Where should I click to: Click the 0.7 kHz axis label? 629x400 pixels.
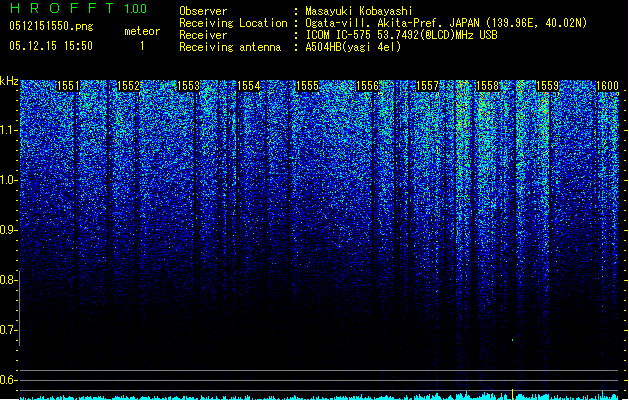click(8, 330)
